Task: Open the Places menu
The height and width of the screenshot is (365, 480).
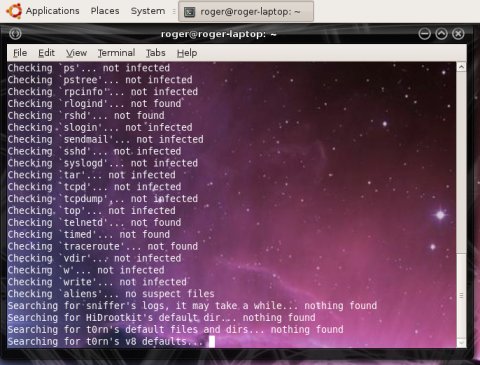Action: tap(105, 11)
